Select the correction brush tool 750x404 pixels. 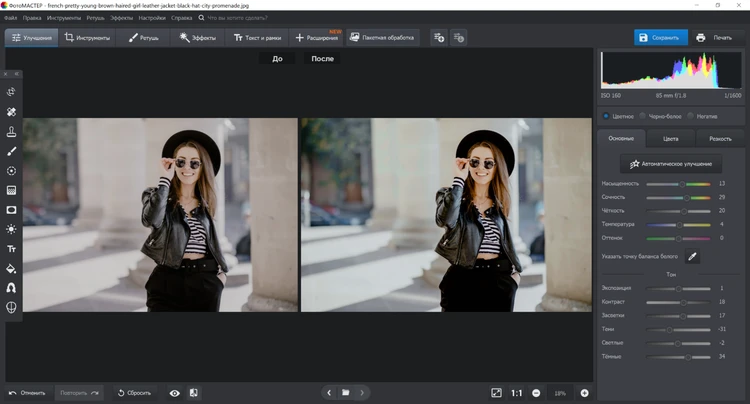click(x=11, y=151)
